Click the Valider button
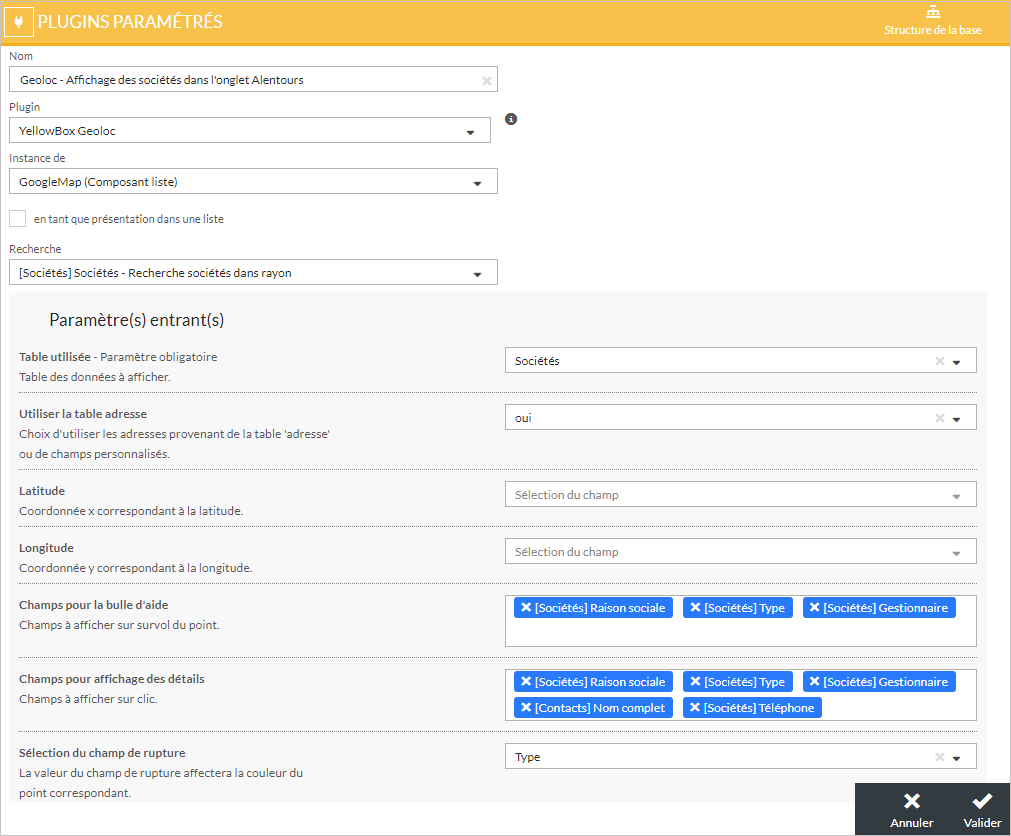The image size is (1011, 836). tap(982, 810)
